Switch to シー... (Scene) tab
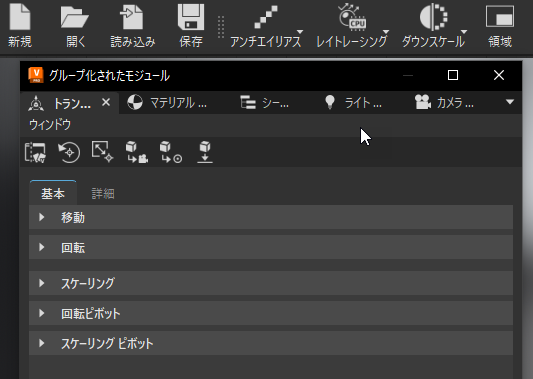Screen dimensions: 533x379 [264, 103]
